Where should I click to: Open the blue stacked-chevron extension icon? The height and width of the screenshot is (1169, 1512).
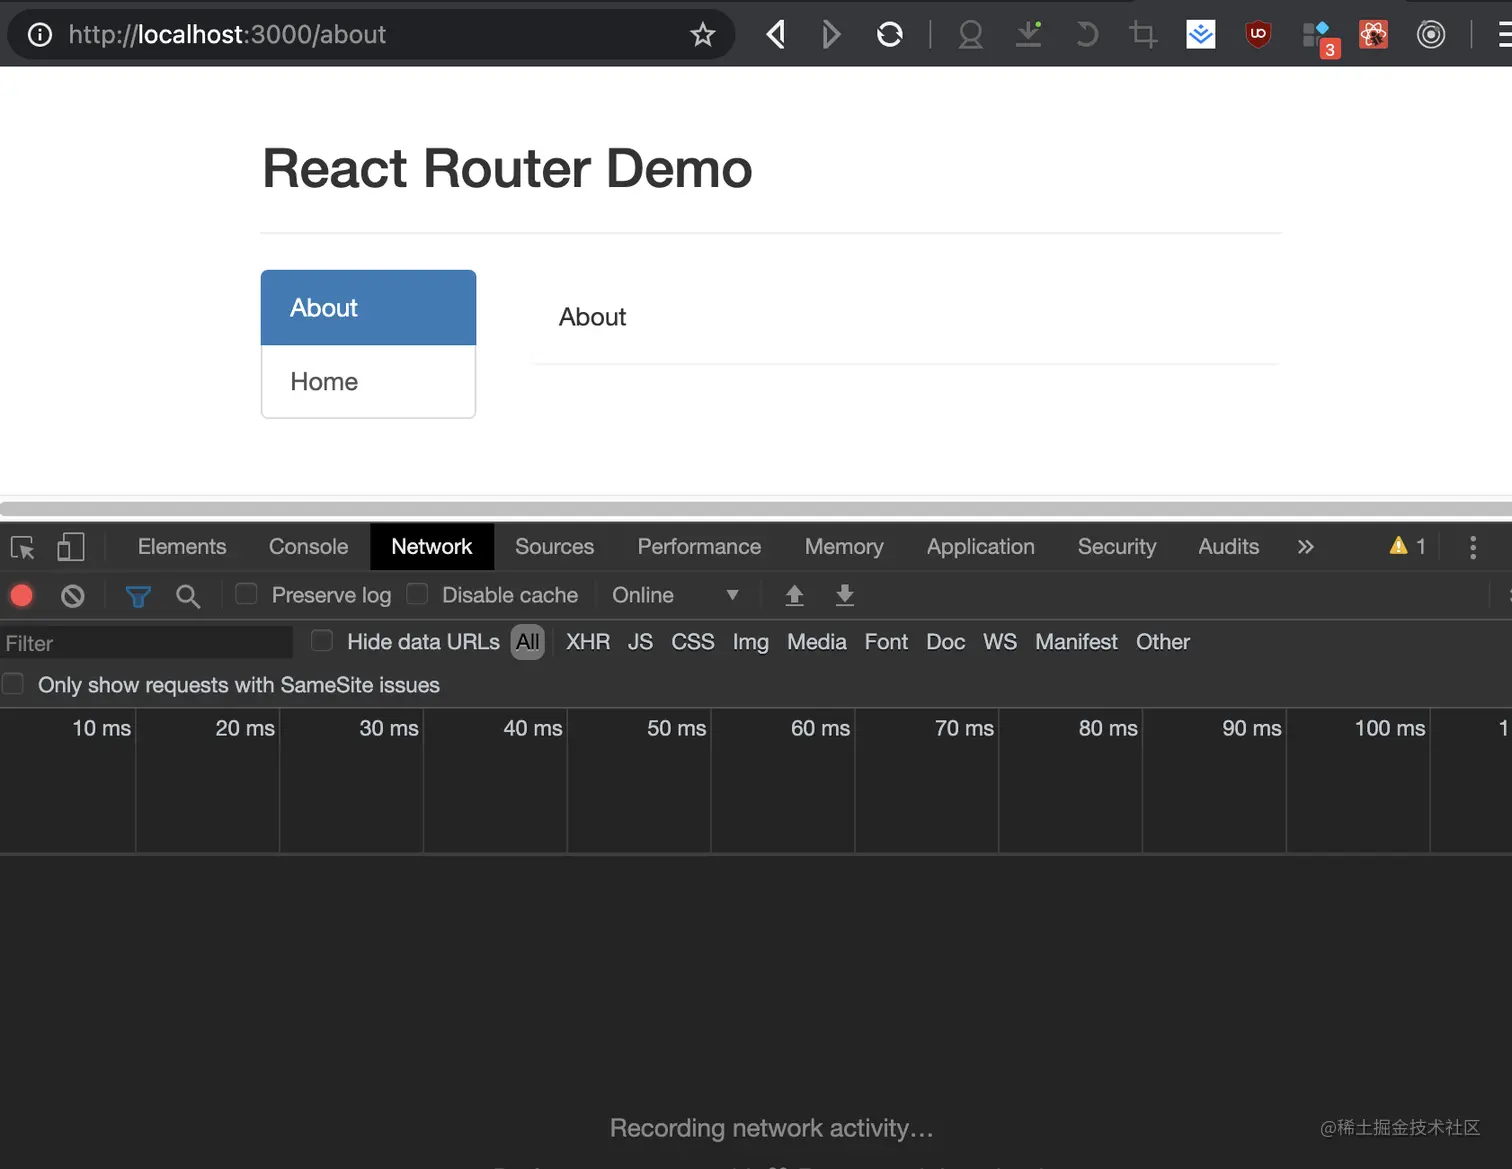point(1200,35)
